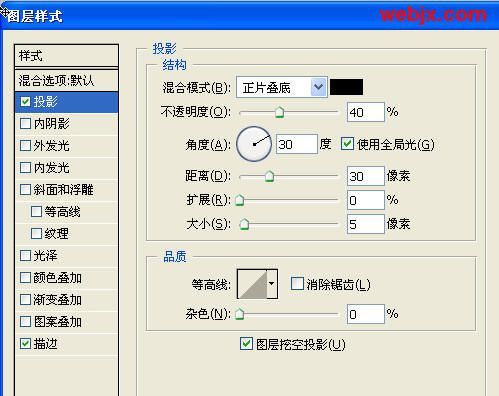
Task: Enable the 纹理 sub-option checkbox
Action: point(36,234)
